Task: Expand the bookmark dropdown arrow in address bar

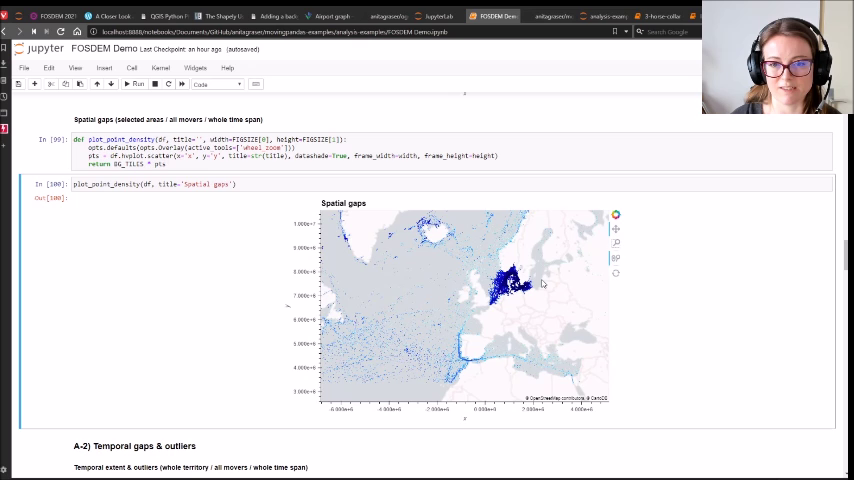Action: (x=627, y=32)
